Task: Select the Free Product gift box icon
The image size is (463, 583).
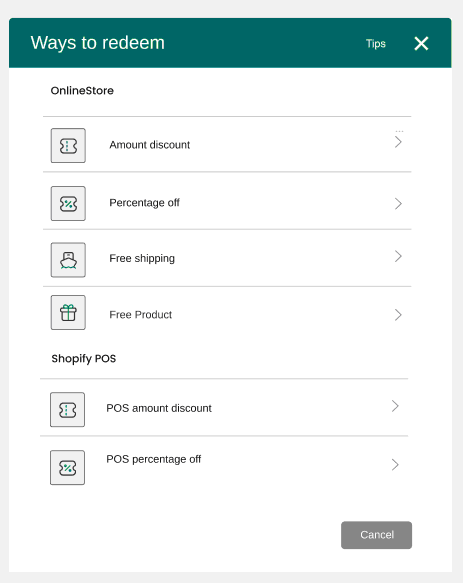Action: [x=68, y=312]
